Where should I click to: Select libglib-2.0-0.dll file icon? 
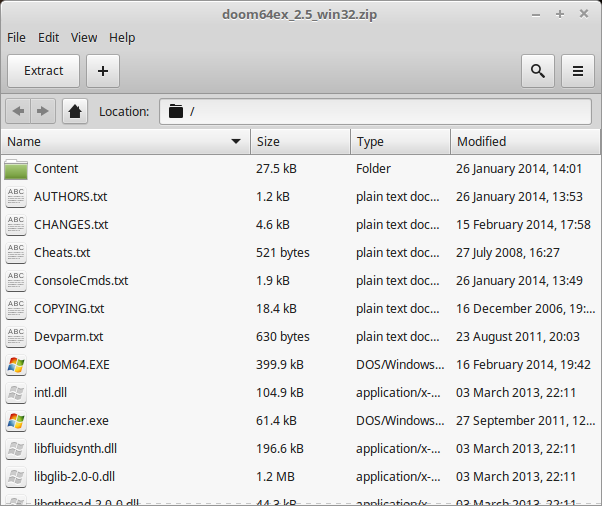click(16, 477)
